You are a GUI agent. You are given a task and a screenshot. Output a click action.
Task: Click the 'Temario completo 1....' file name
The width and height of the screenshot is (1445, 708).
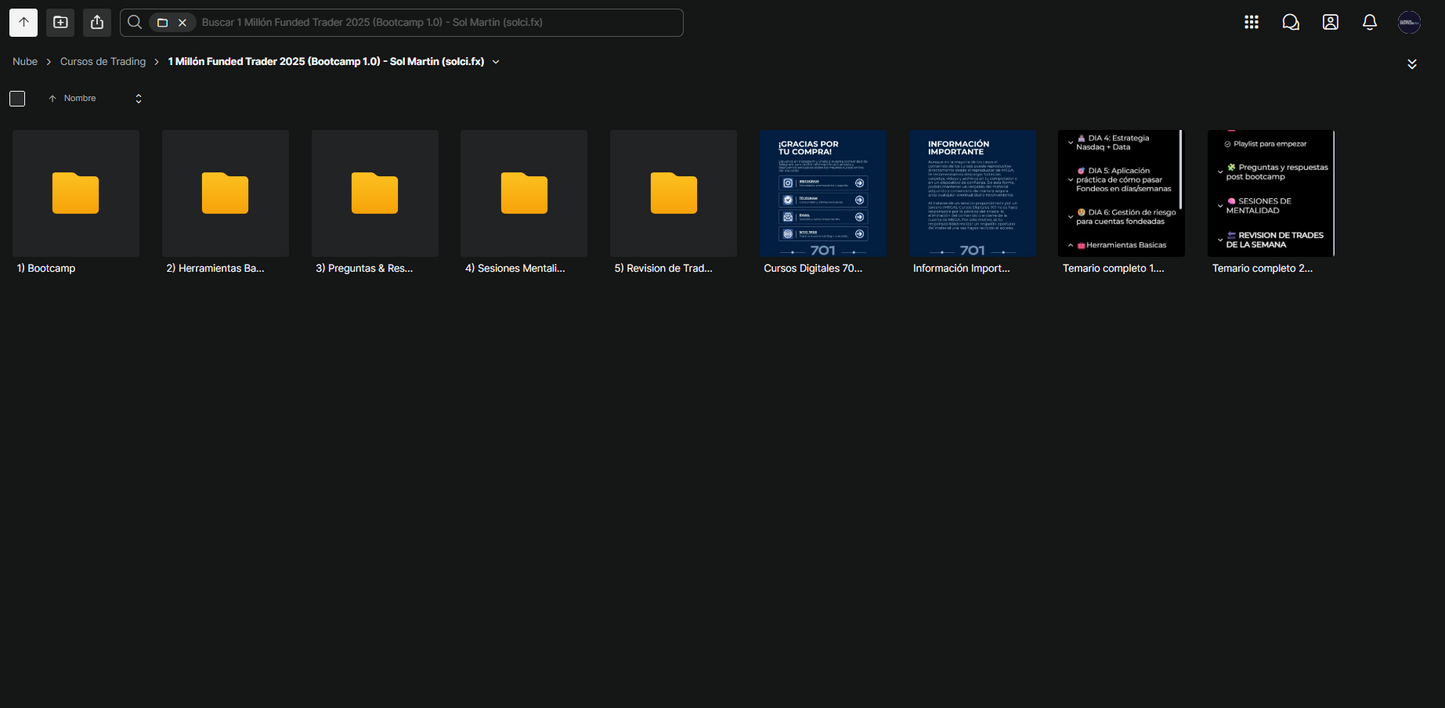coord(1113,268)
